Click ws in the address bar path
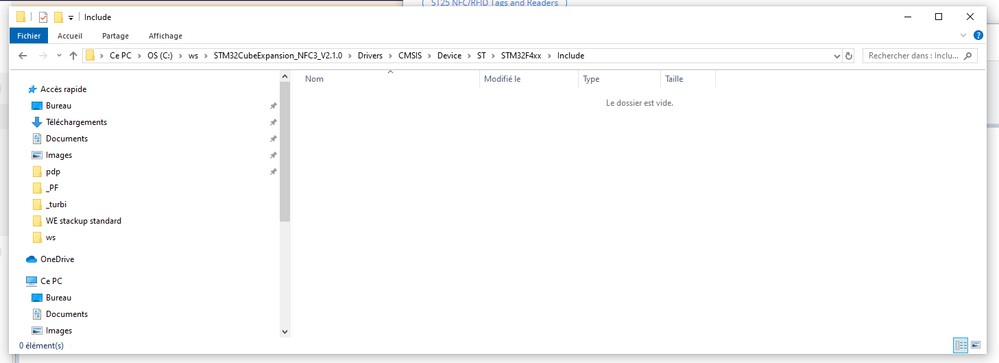 coord(194,55)
